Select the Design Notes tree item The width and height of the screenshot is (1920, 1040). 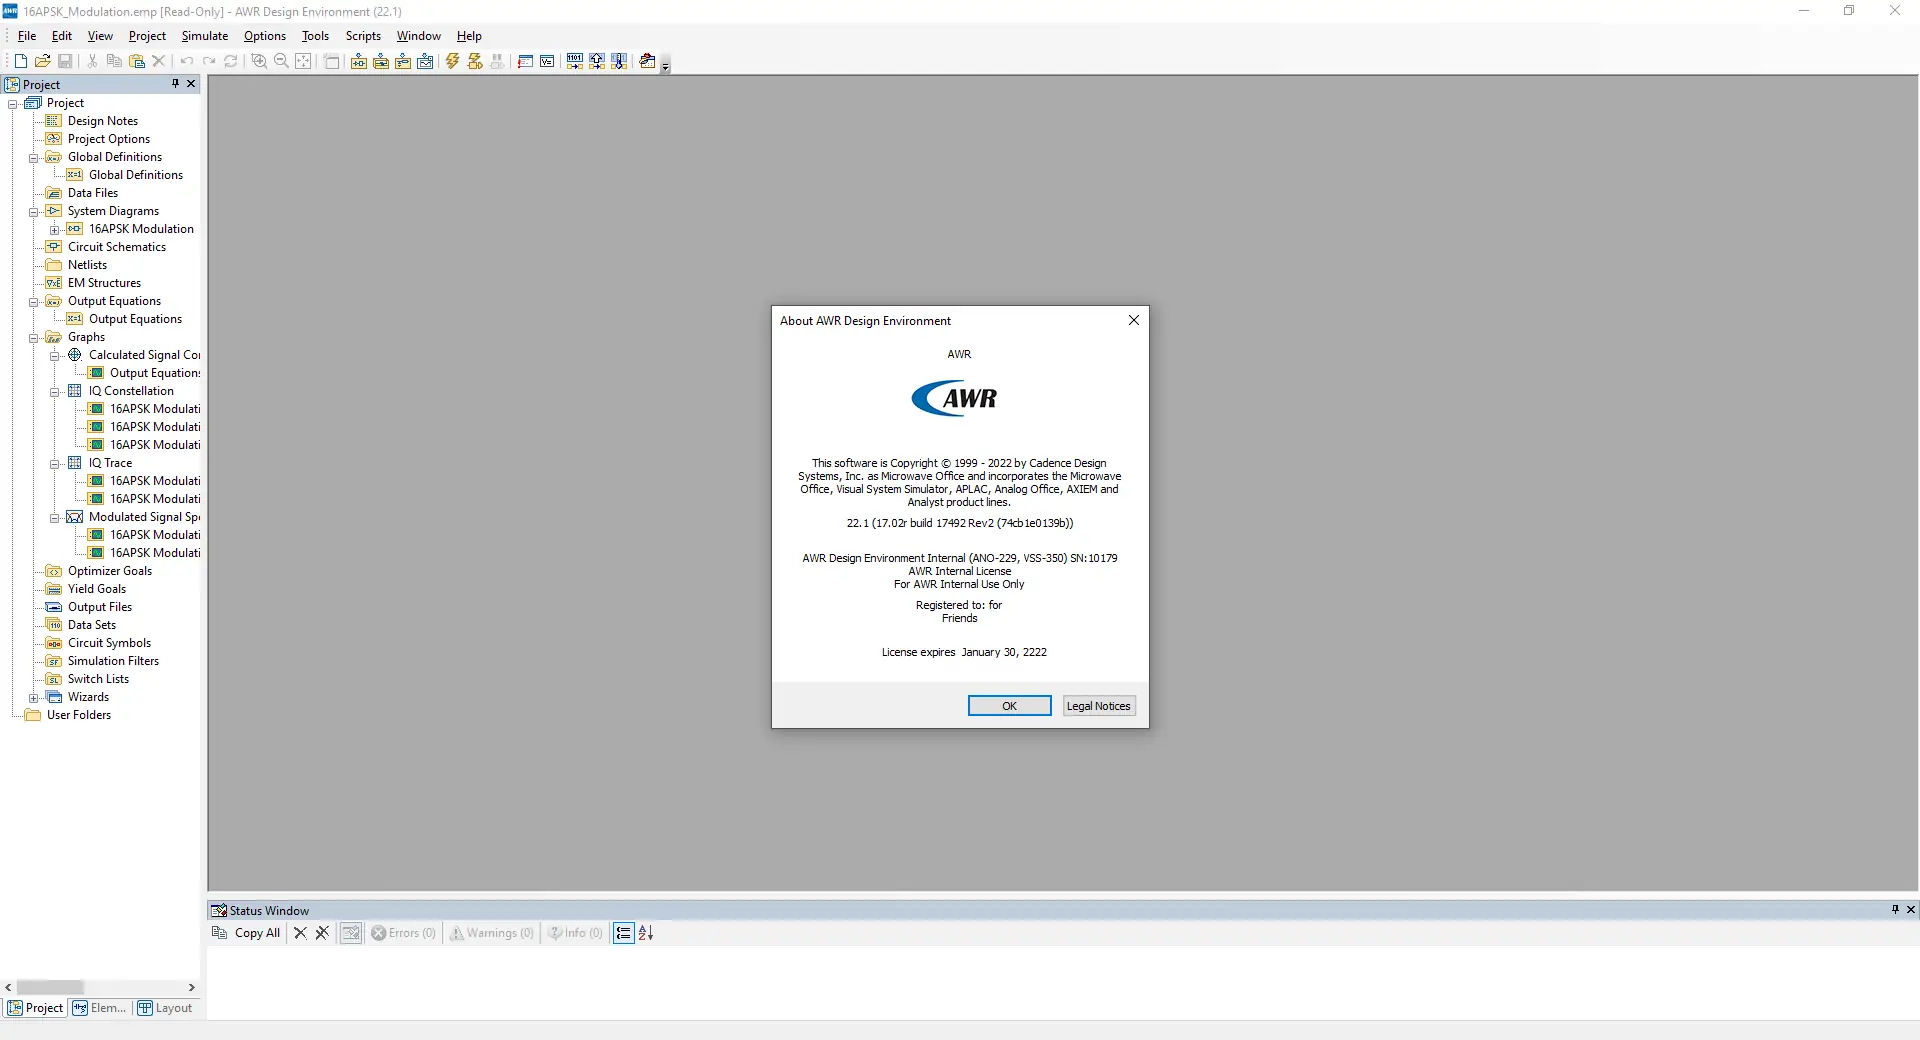click(x=102, y=121)
